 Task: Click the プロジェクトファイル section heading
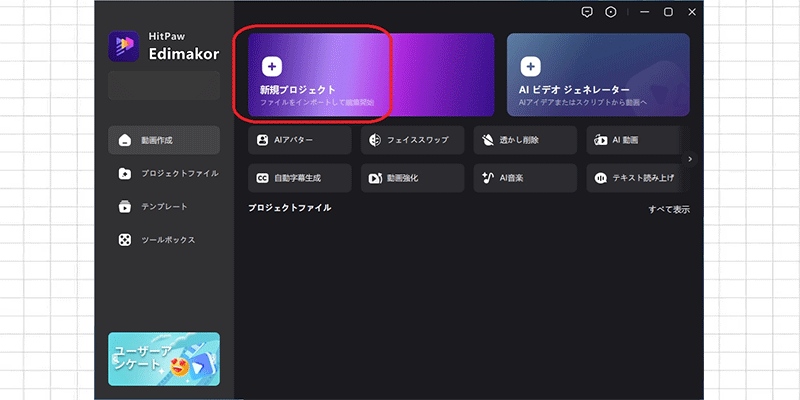point(289,208)
